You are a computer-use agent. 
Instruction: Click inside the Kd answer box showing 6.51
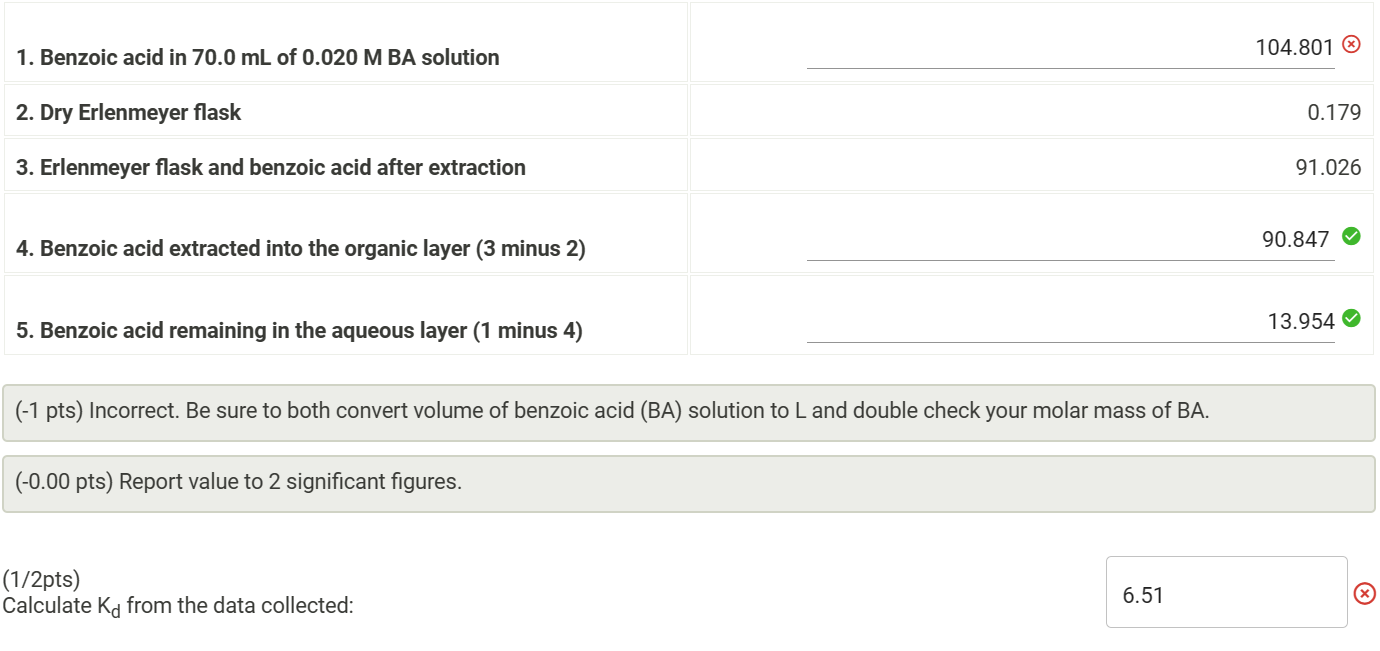pyautogui.click(x=1225, y=592)
